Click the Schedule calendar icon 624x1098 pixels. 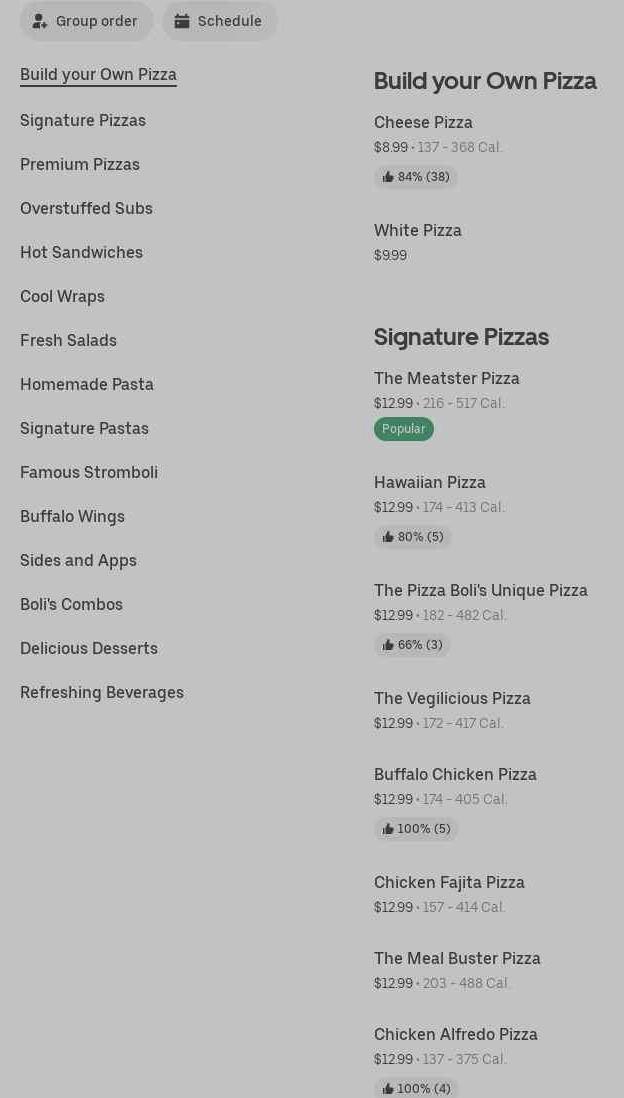tap(182, 21)
